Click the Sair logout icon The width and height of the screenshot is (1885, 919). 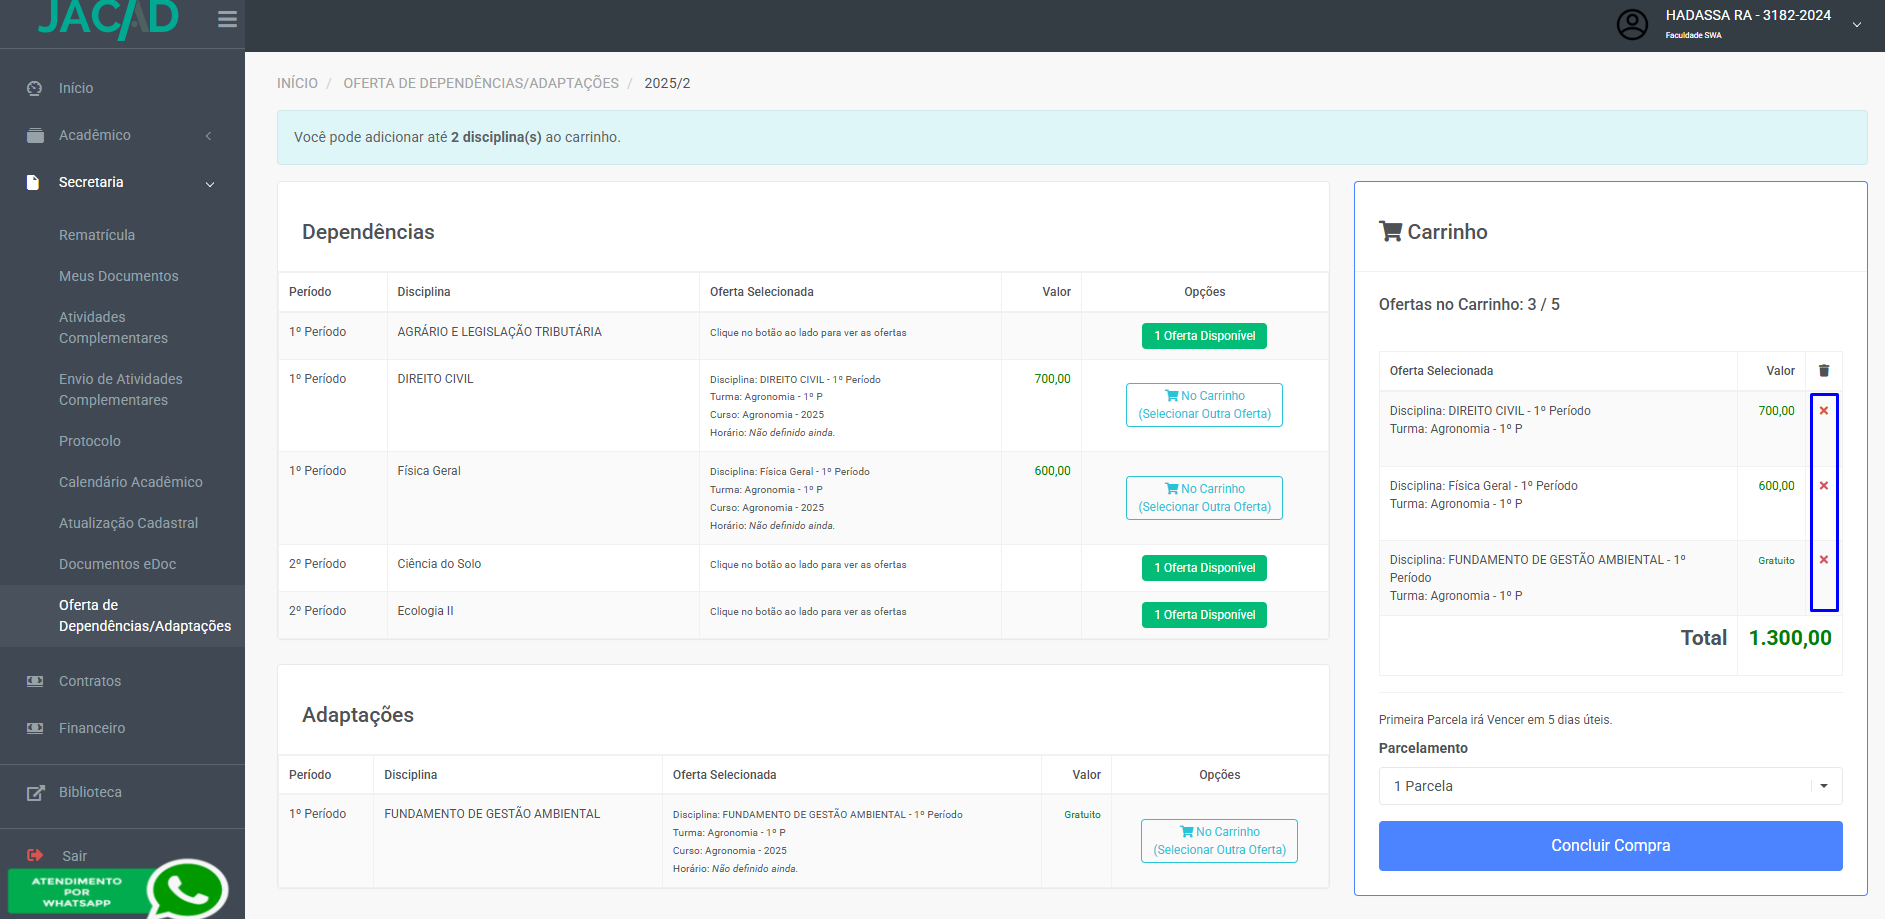[x=35, y=855]
